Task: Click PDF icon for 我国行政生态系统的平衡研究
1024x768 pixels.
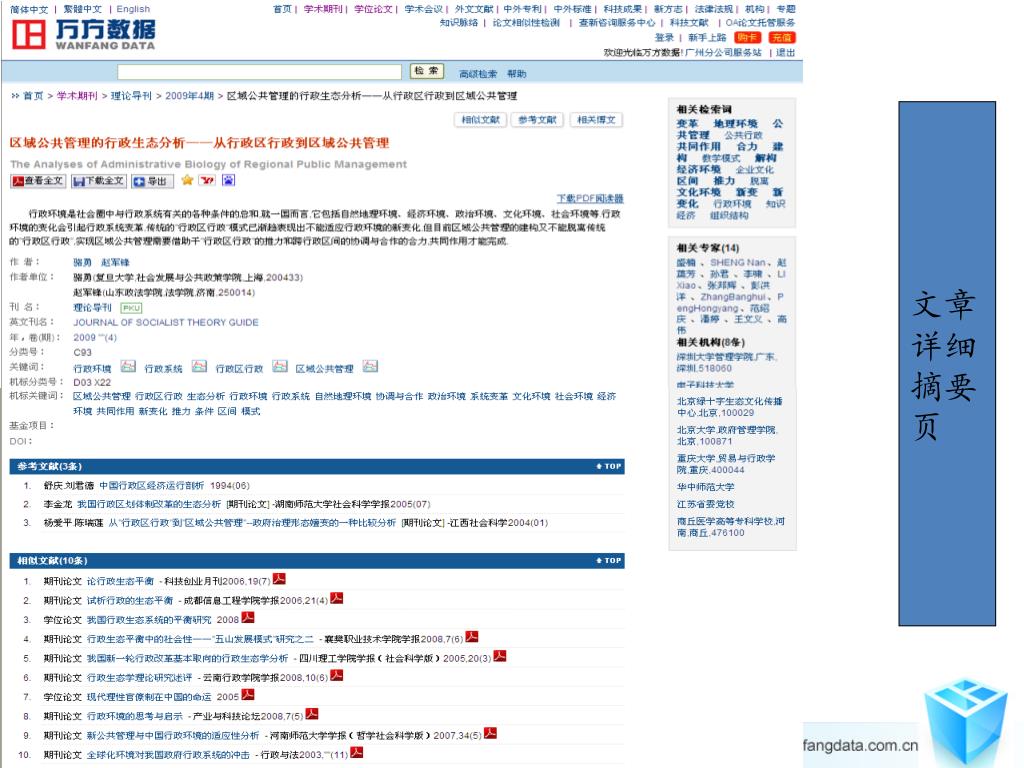Action: (248, 617)
